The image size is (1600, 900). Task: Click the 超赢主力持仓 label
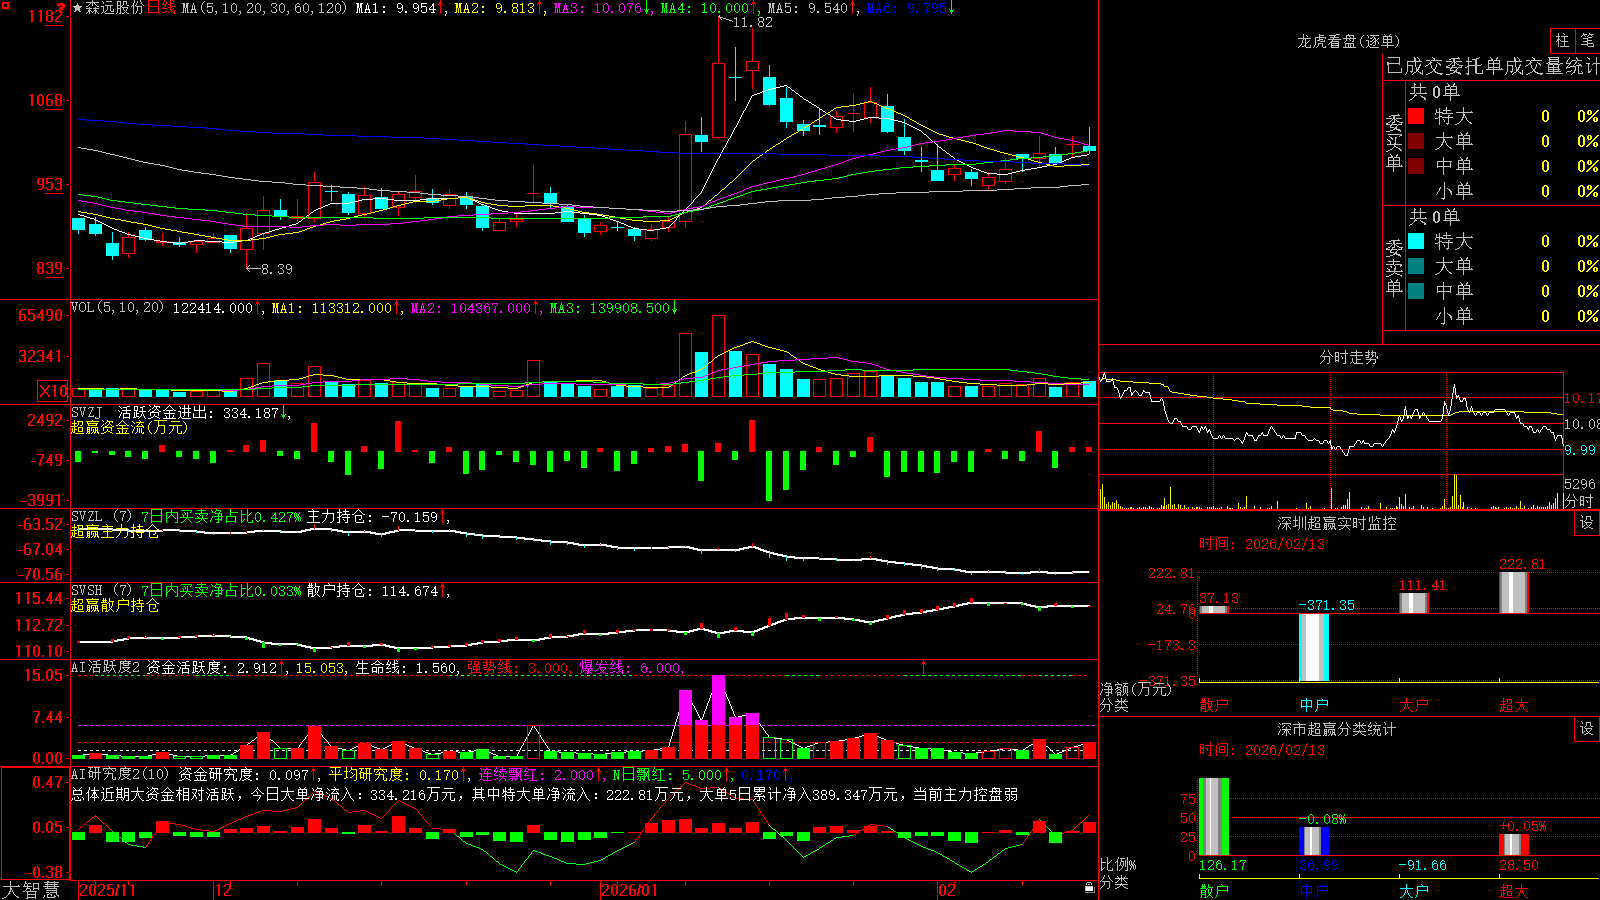pyautogui.click(x=115, y=531)
